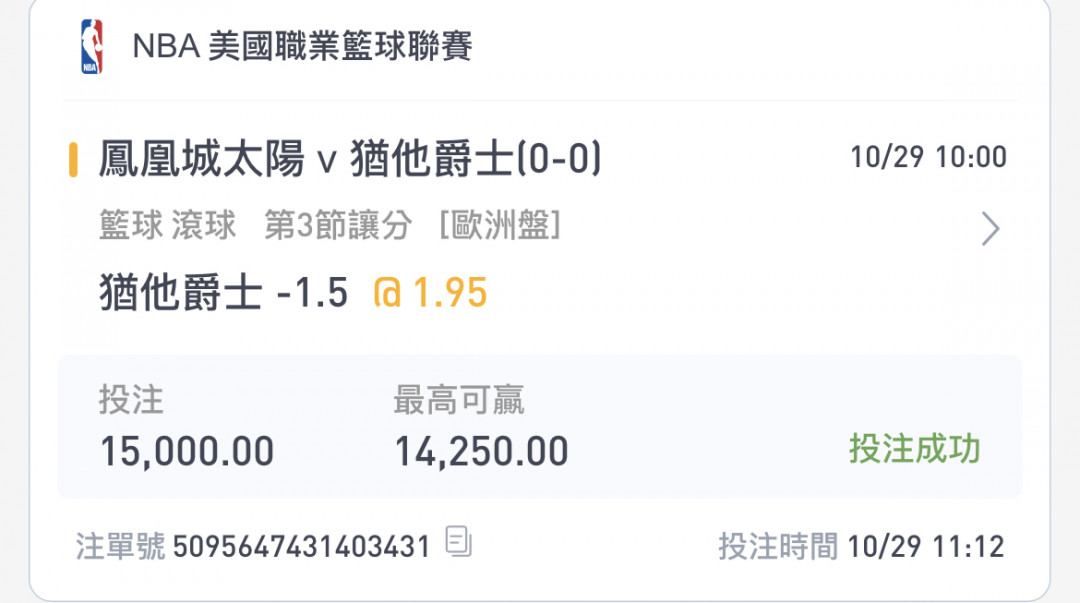Select the bet number 5095647431403431
Screen dimensions: 1080x603
click(x=302, y=546)
